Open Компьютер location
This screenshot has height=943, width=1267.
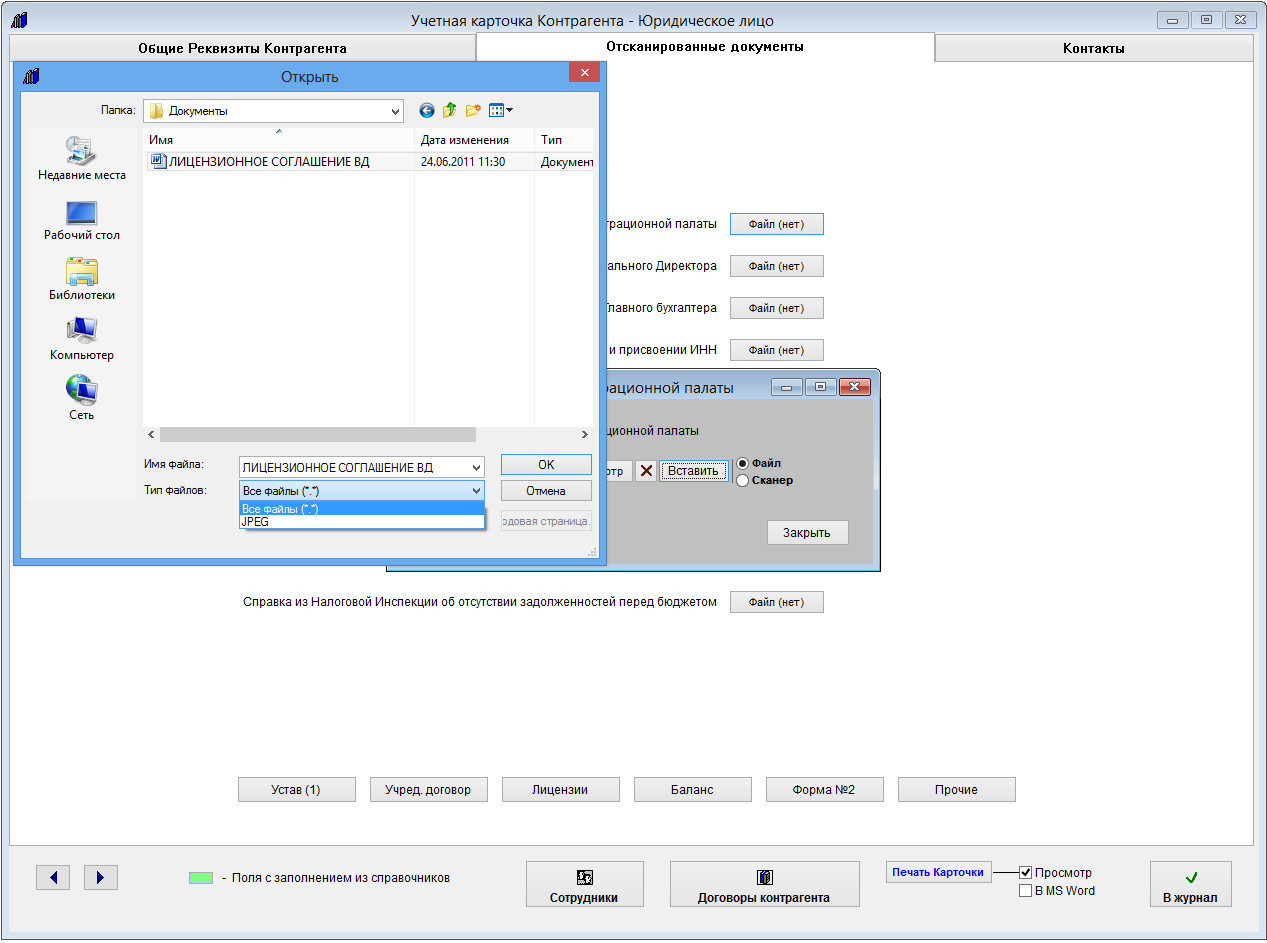click(82, 339)
